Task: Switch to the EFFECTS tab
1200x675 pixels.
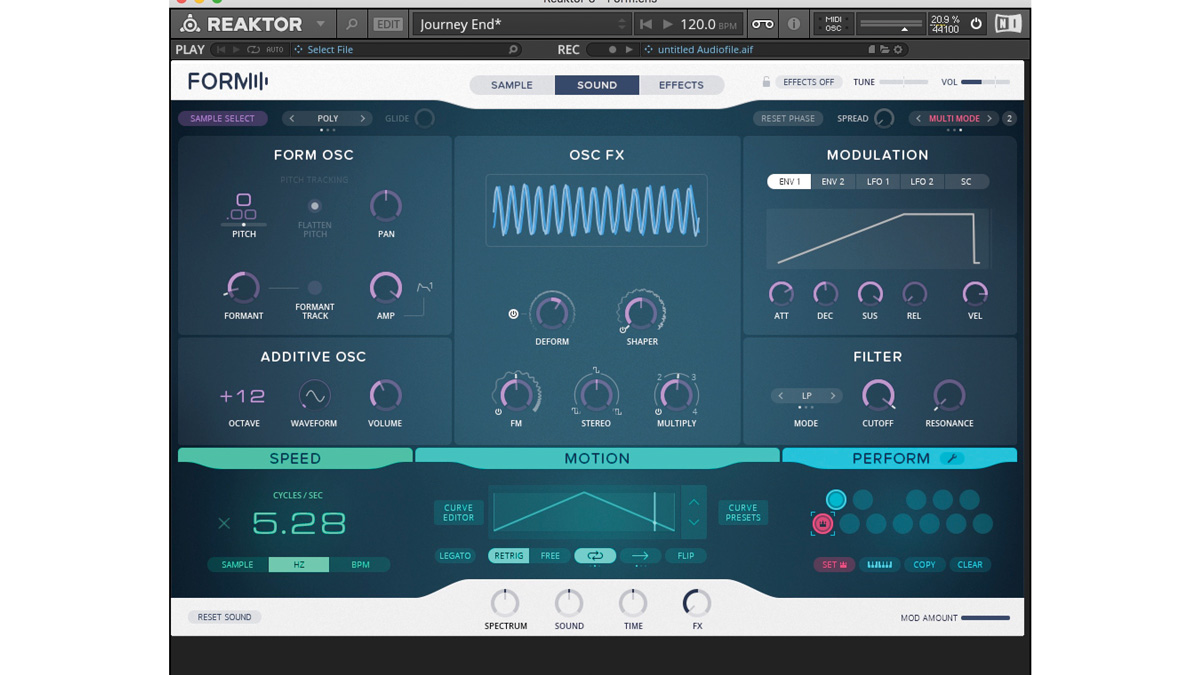Action: click(682, 85)
